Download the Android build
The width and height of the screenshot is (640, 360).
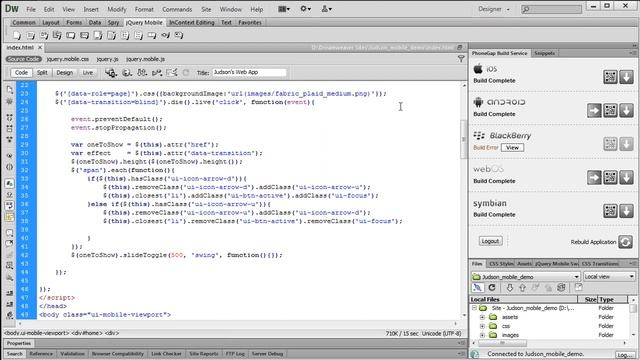tap(626, 110)
